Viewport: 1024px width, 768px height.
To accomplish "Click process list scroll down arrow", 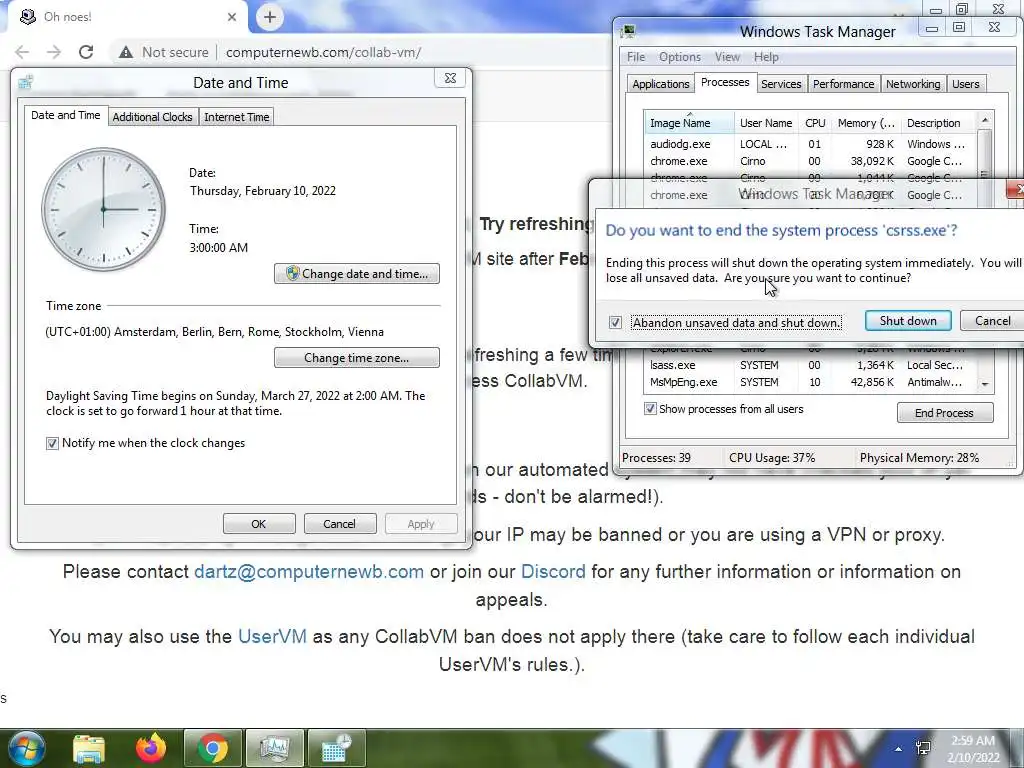I will [x=985, y=384].
